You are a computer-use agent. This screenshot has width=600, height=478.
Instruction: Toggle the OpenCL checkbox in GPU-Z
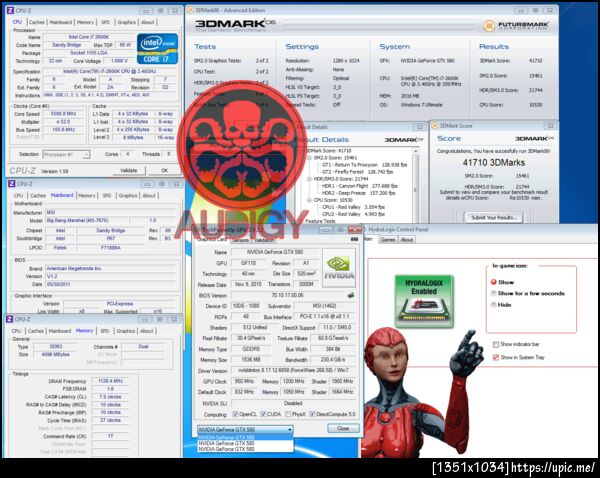(x=236, y=414)
